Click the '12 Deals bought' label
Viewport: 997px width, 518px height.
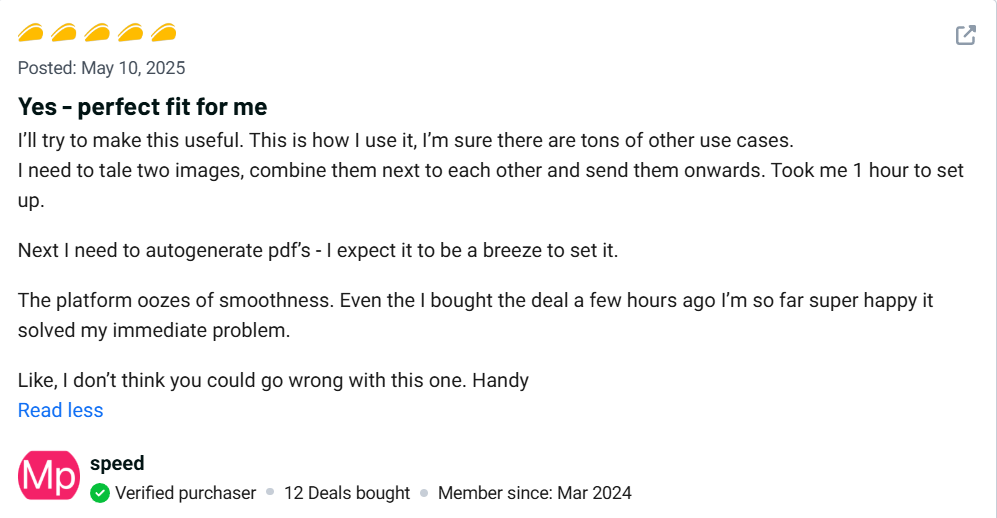347,493
